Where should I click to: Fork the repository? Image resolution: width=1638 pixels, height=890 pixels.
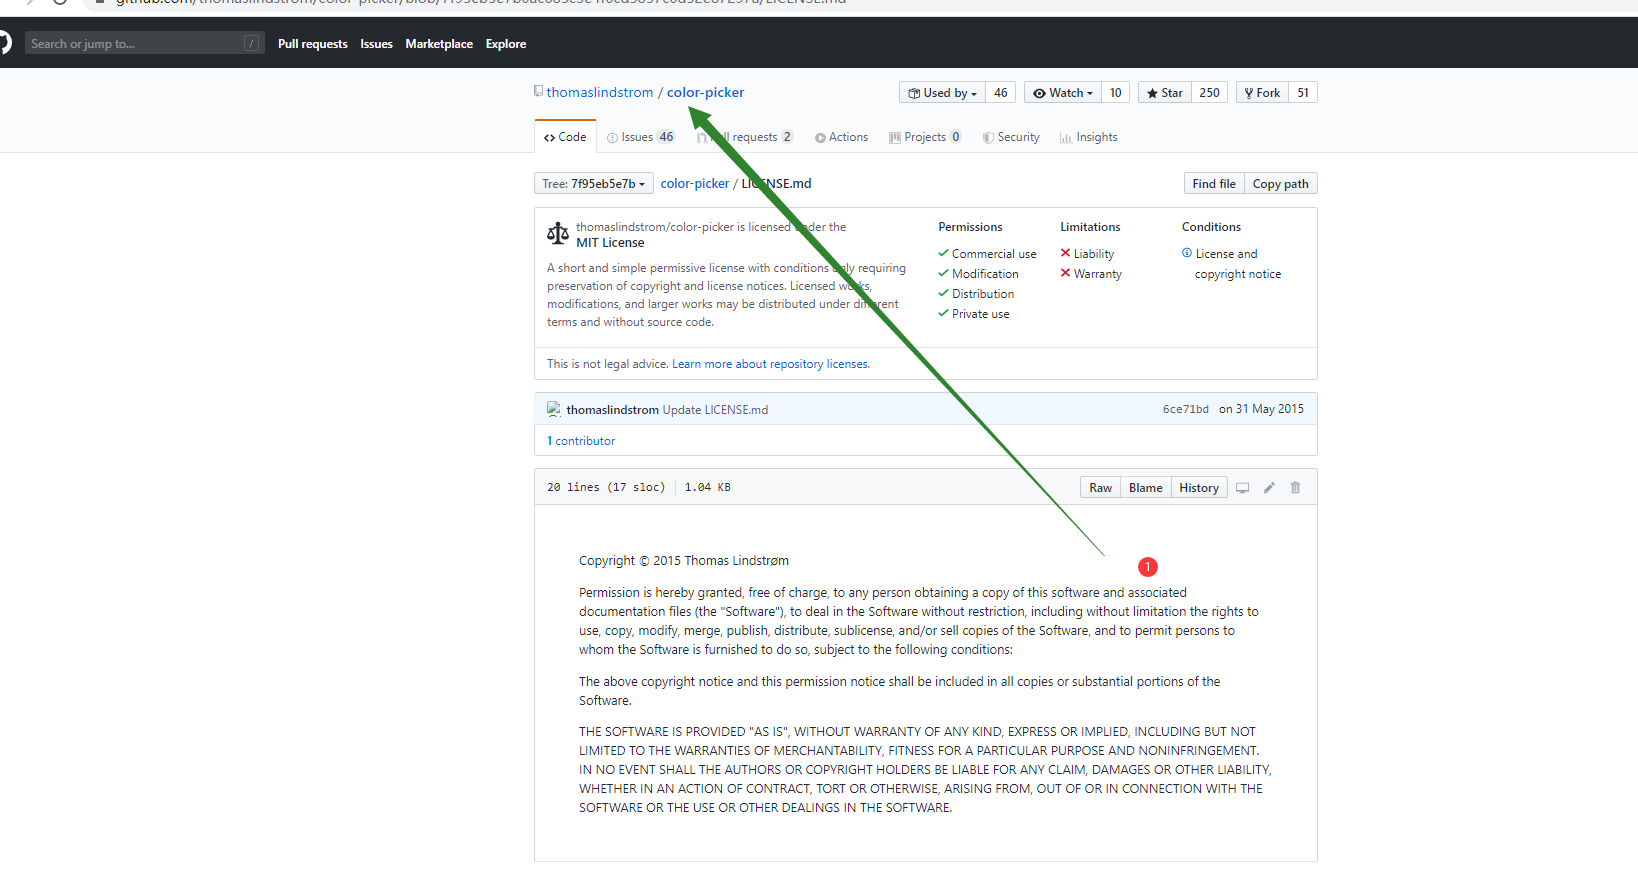tap(1262, 93)
